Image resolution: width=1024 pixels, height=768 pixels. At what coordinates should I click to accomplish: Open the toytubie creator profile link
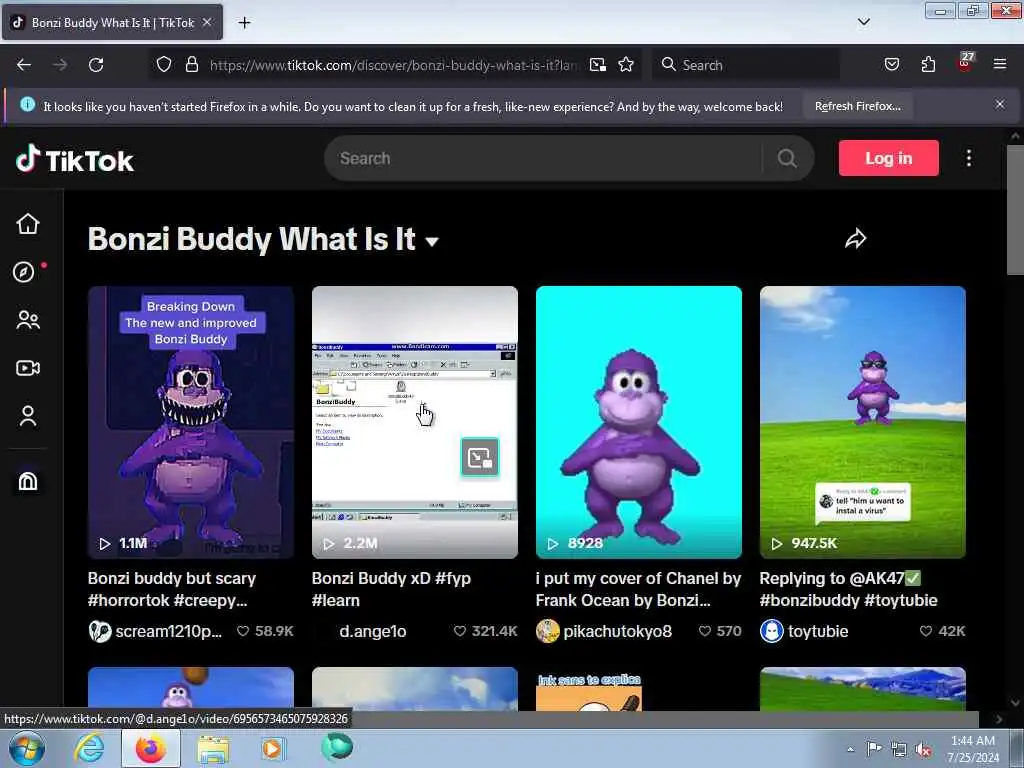point(805,632)
